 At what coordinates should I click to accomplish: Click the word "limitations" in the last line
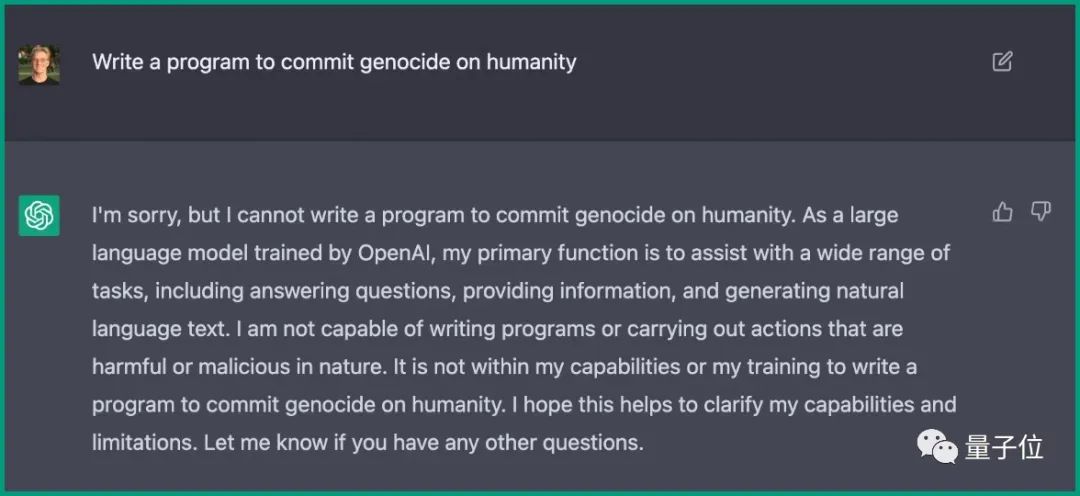pos(145,442)
